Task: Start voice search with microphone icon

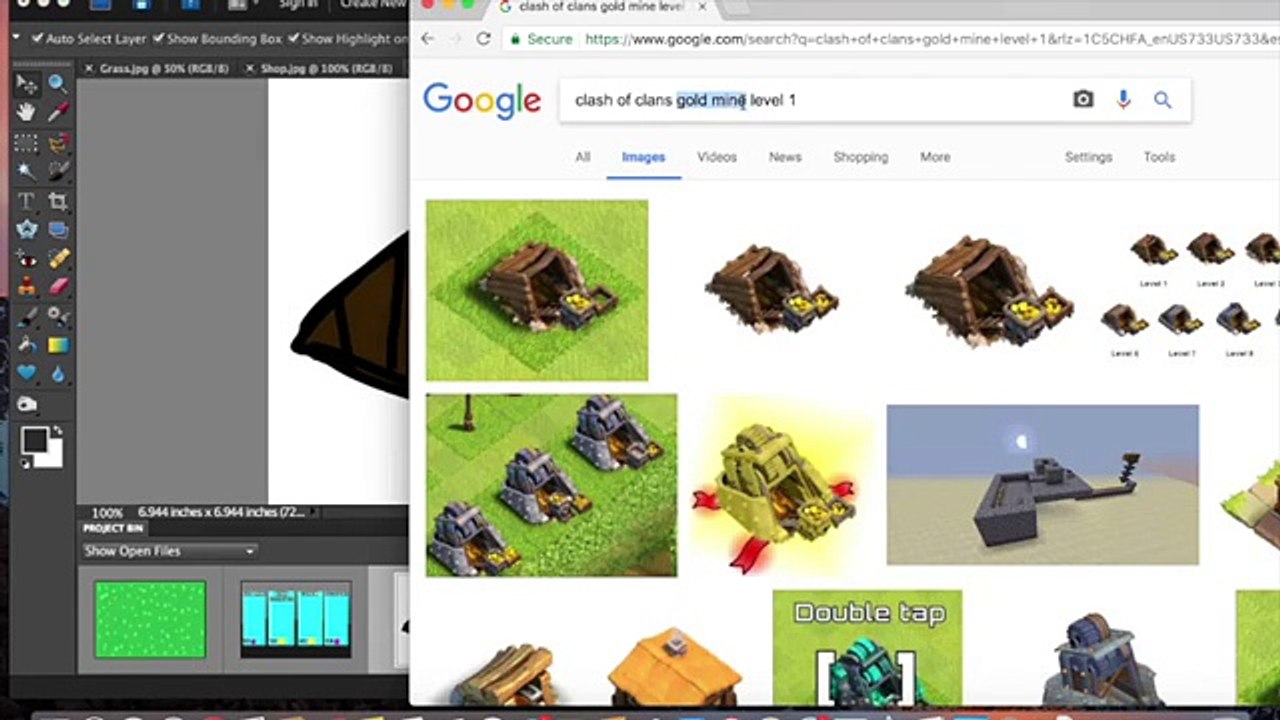Action: pos(1123,99)
